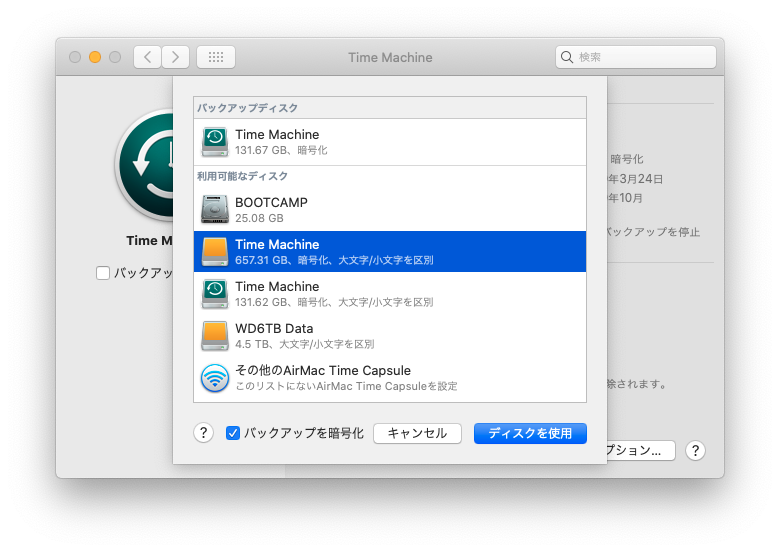Click the 131.67 GB、暗号化 subtitle text
This screenshot has width=780, height=552.
point(281,150)
